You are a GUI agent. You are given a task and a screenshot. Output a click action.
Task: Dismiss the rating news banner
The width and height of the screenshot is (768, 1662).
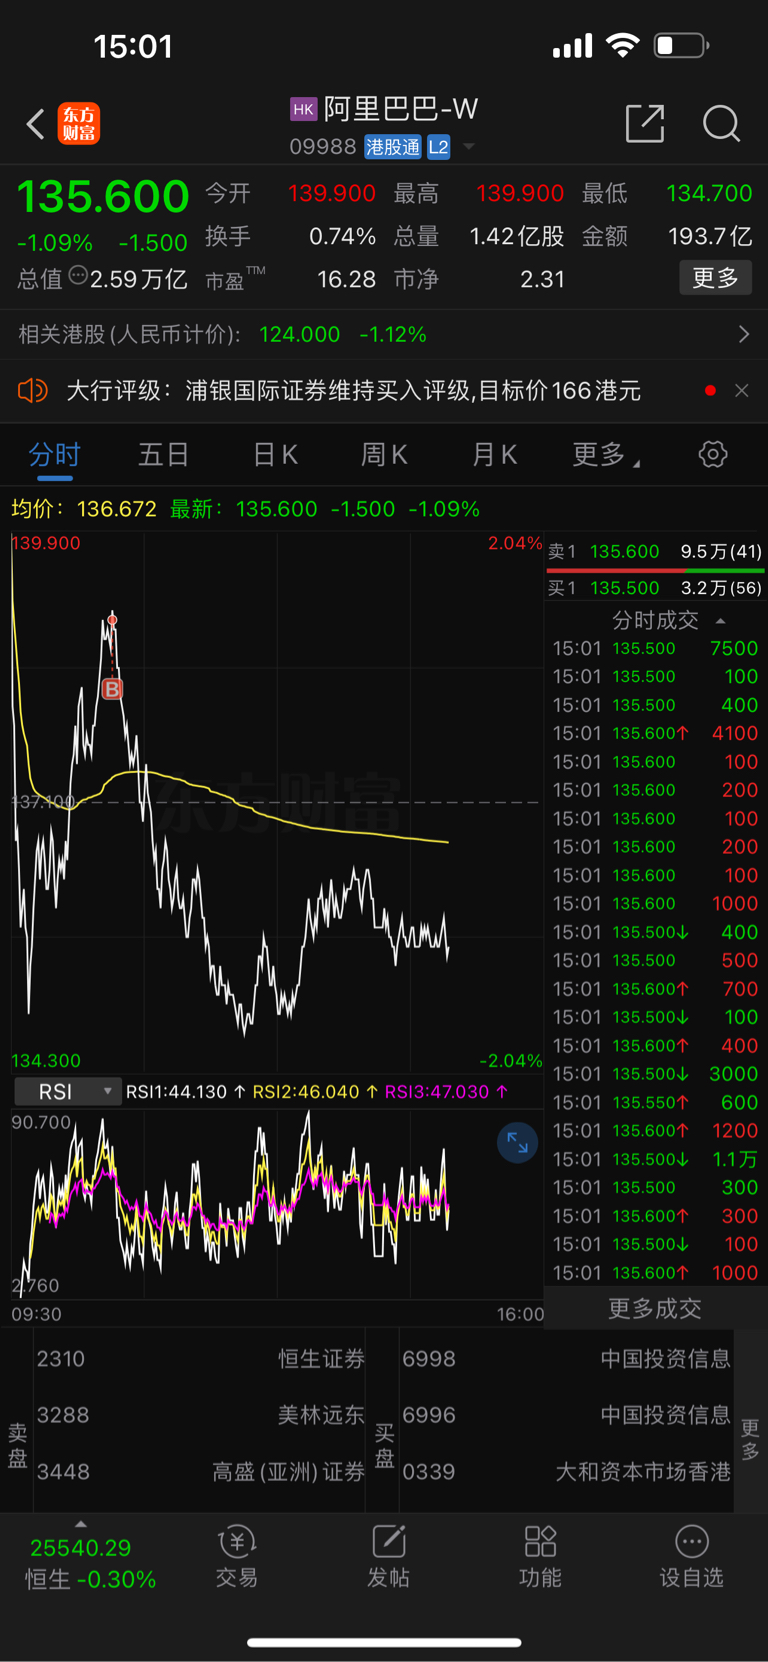click(x=741, y=391)
